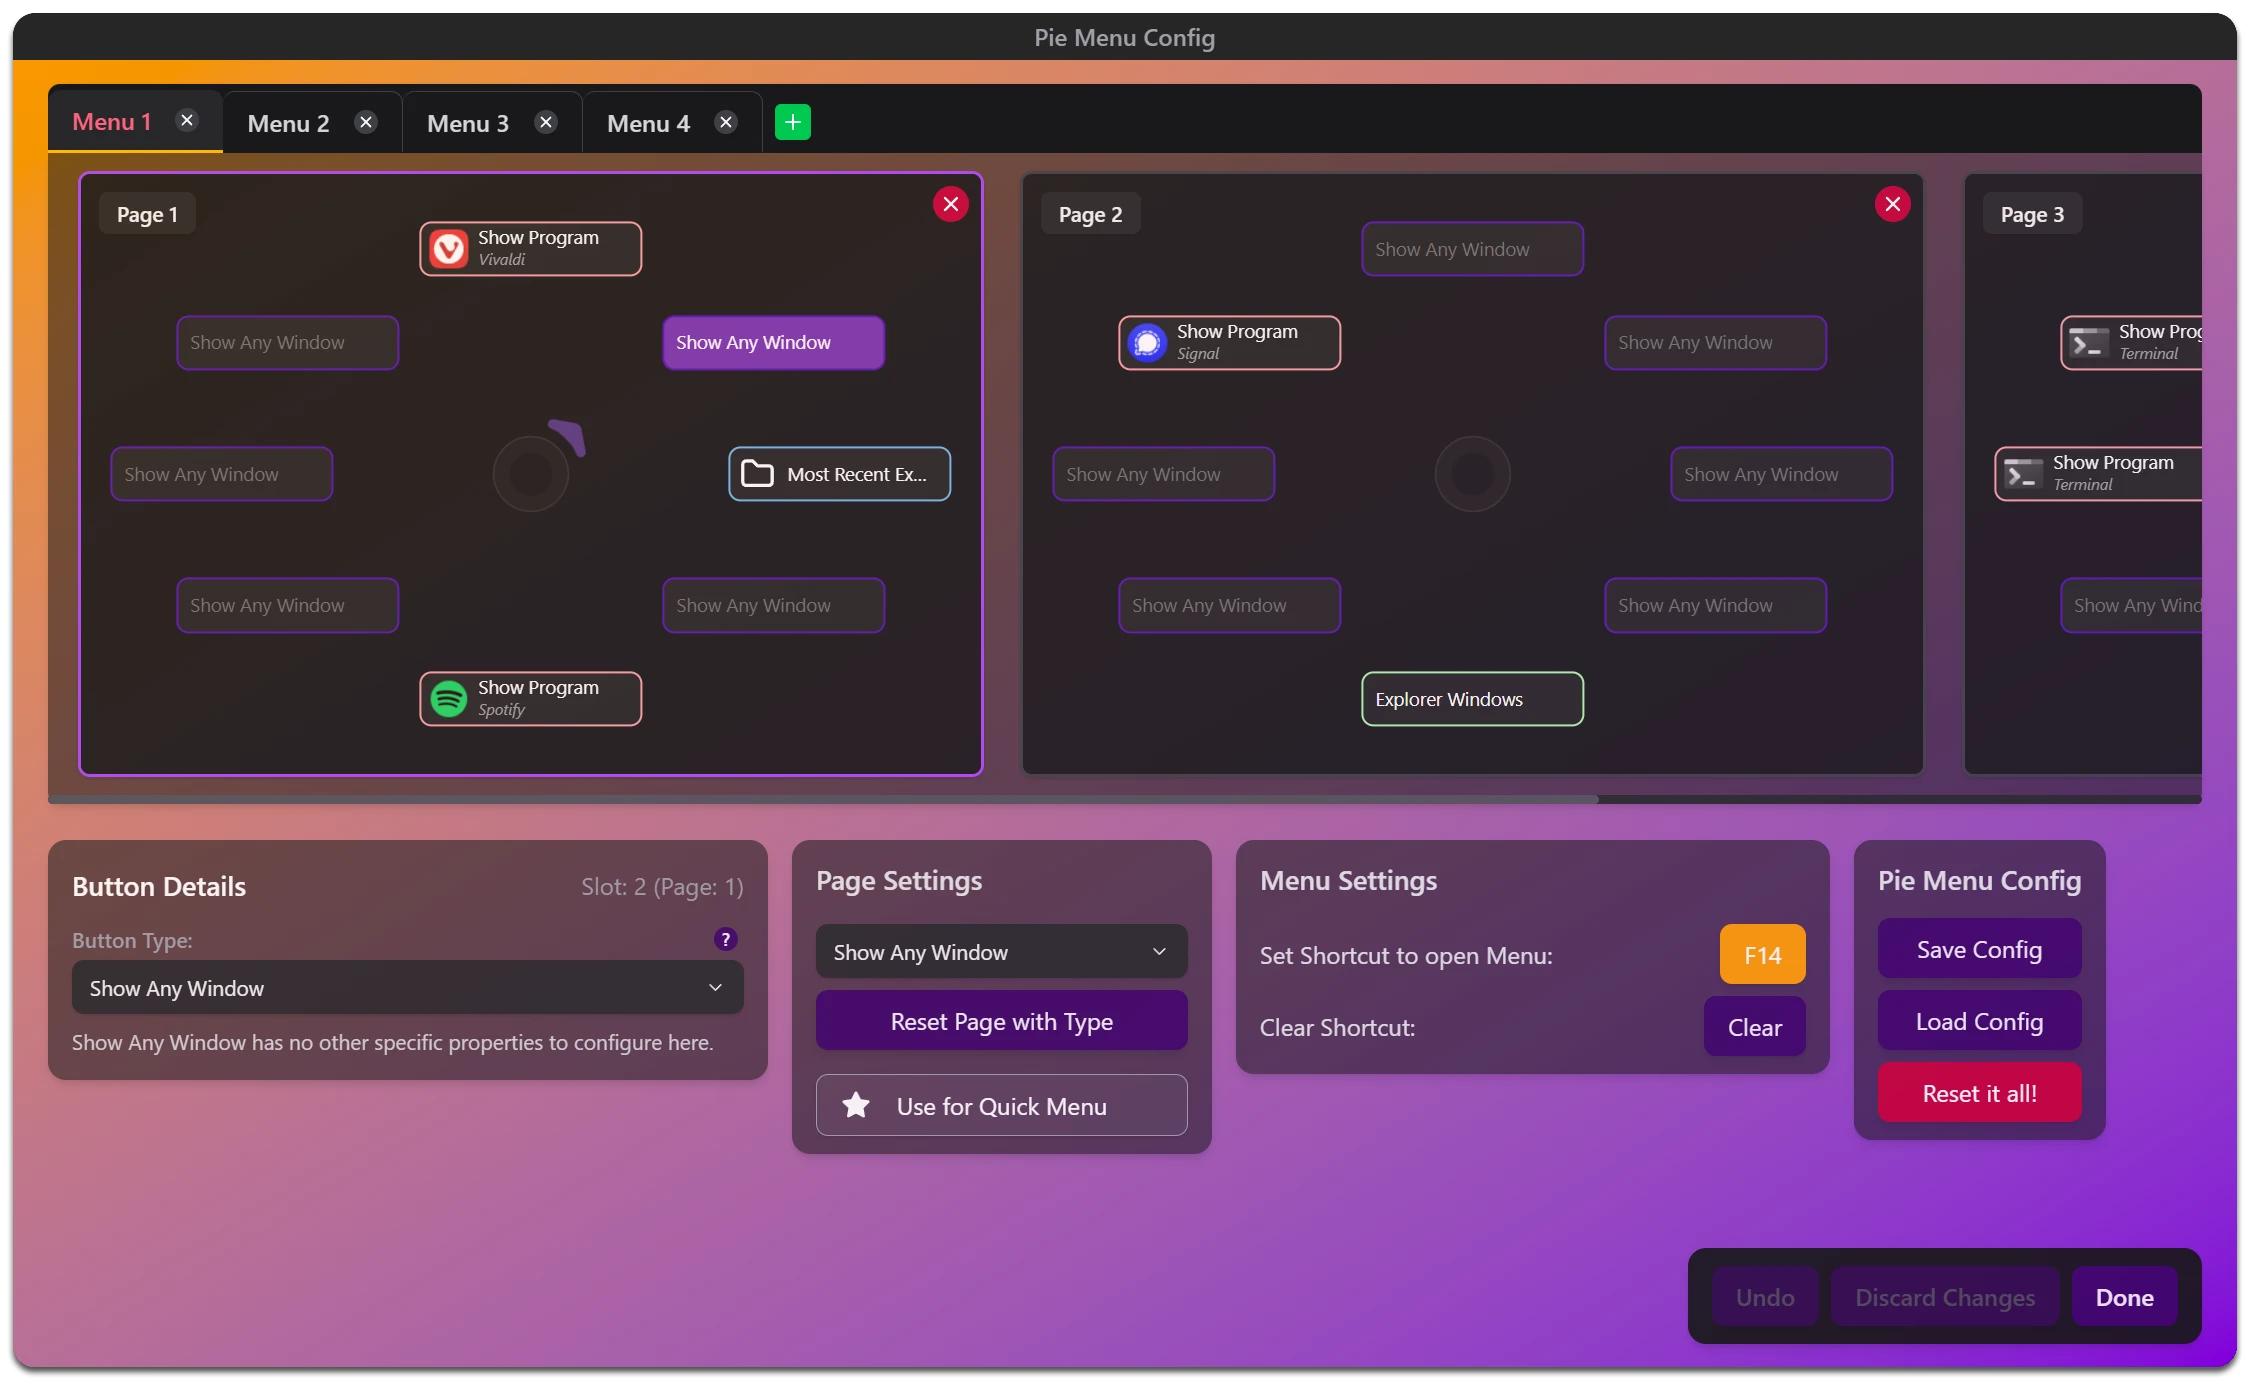2250x1380 pixels.
Task: Switch to the Menu 4 tab
Action: 648,123
